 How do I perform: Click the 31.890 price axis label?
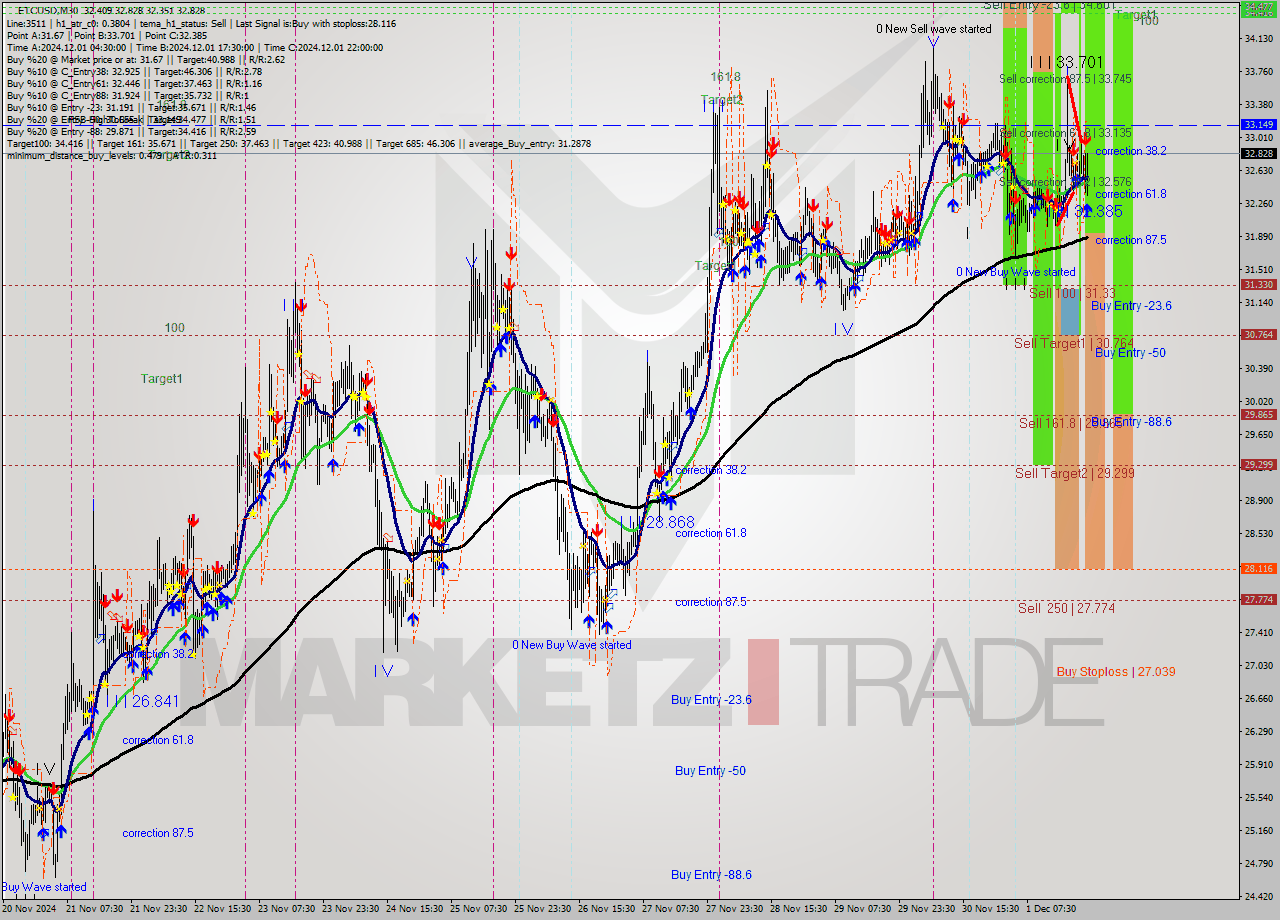click(x=1258, y=237)
